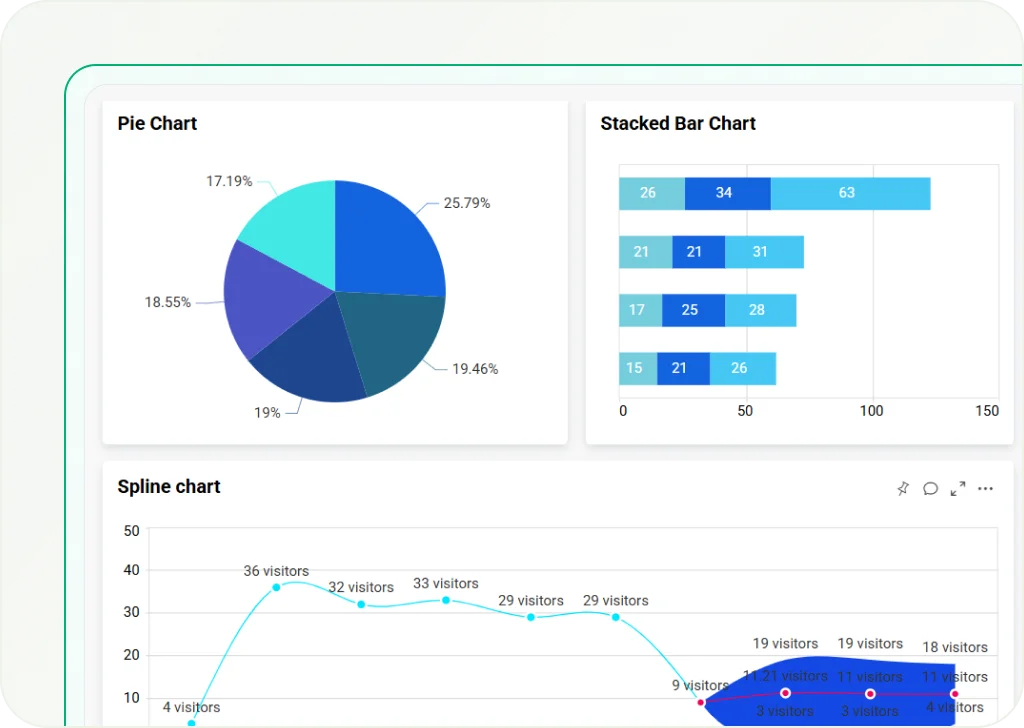
Task: Open comments on the Spline chart
Action: click(x=930, y=488)
